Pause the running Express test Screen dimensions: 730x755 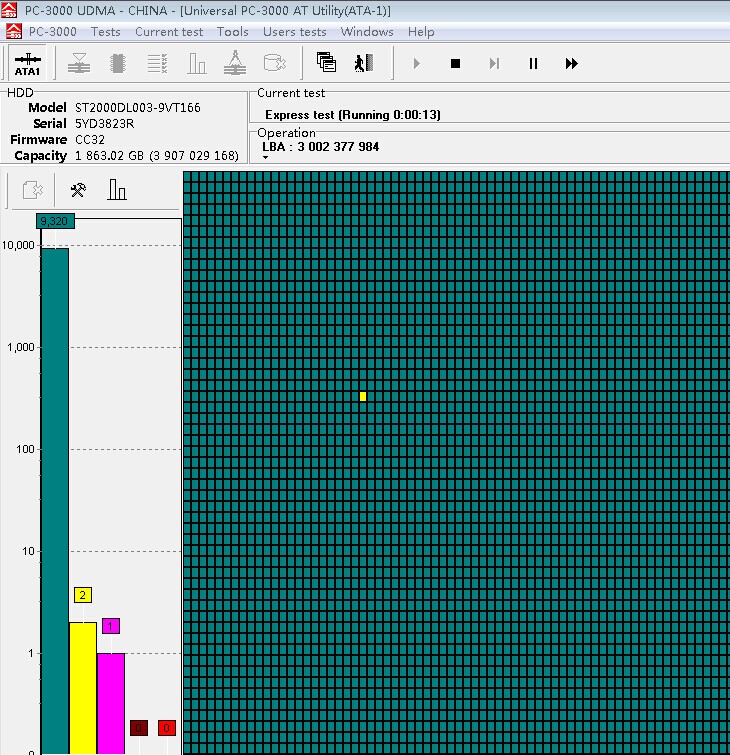point(533,63)
